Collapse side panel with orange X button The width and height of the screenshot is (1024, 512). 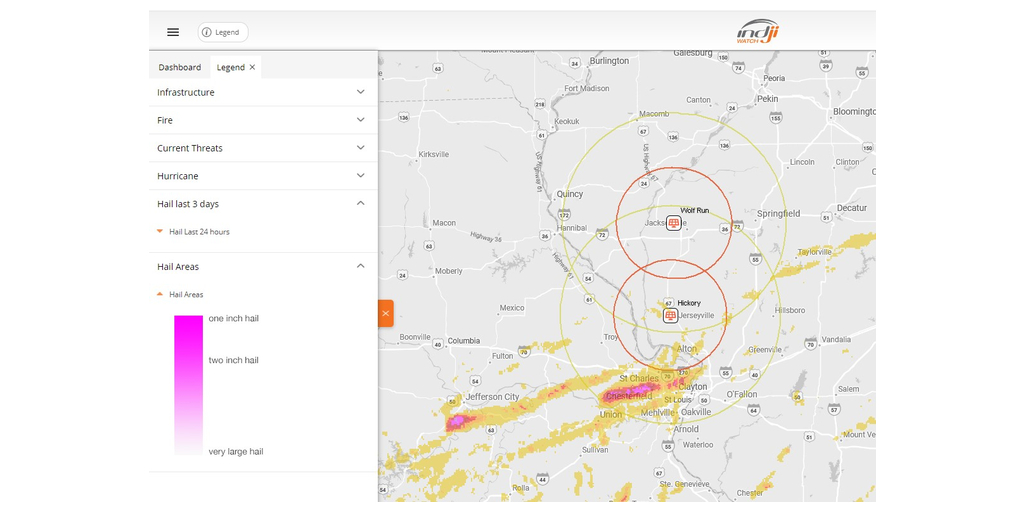tap(385, 313)
